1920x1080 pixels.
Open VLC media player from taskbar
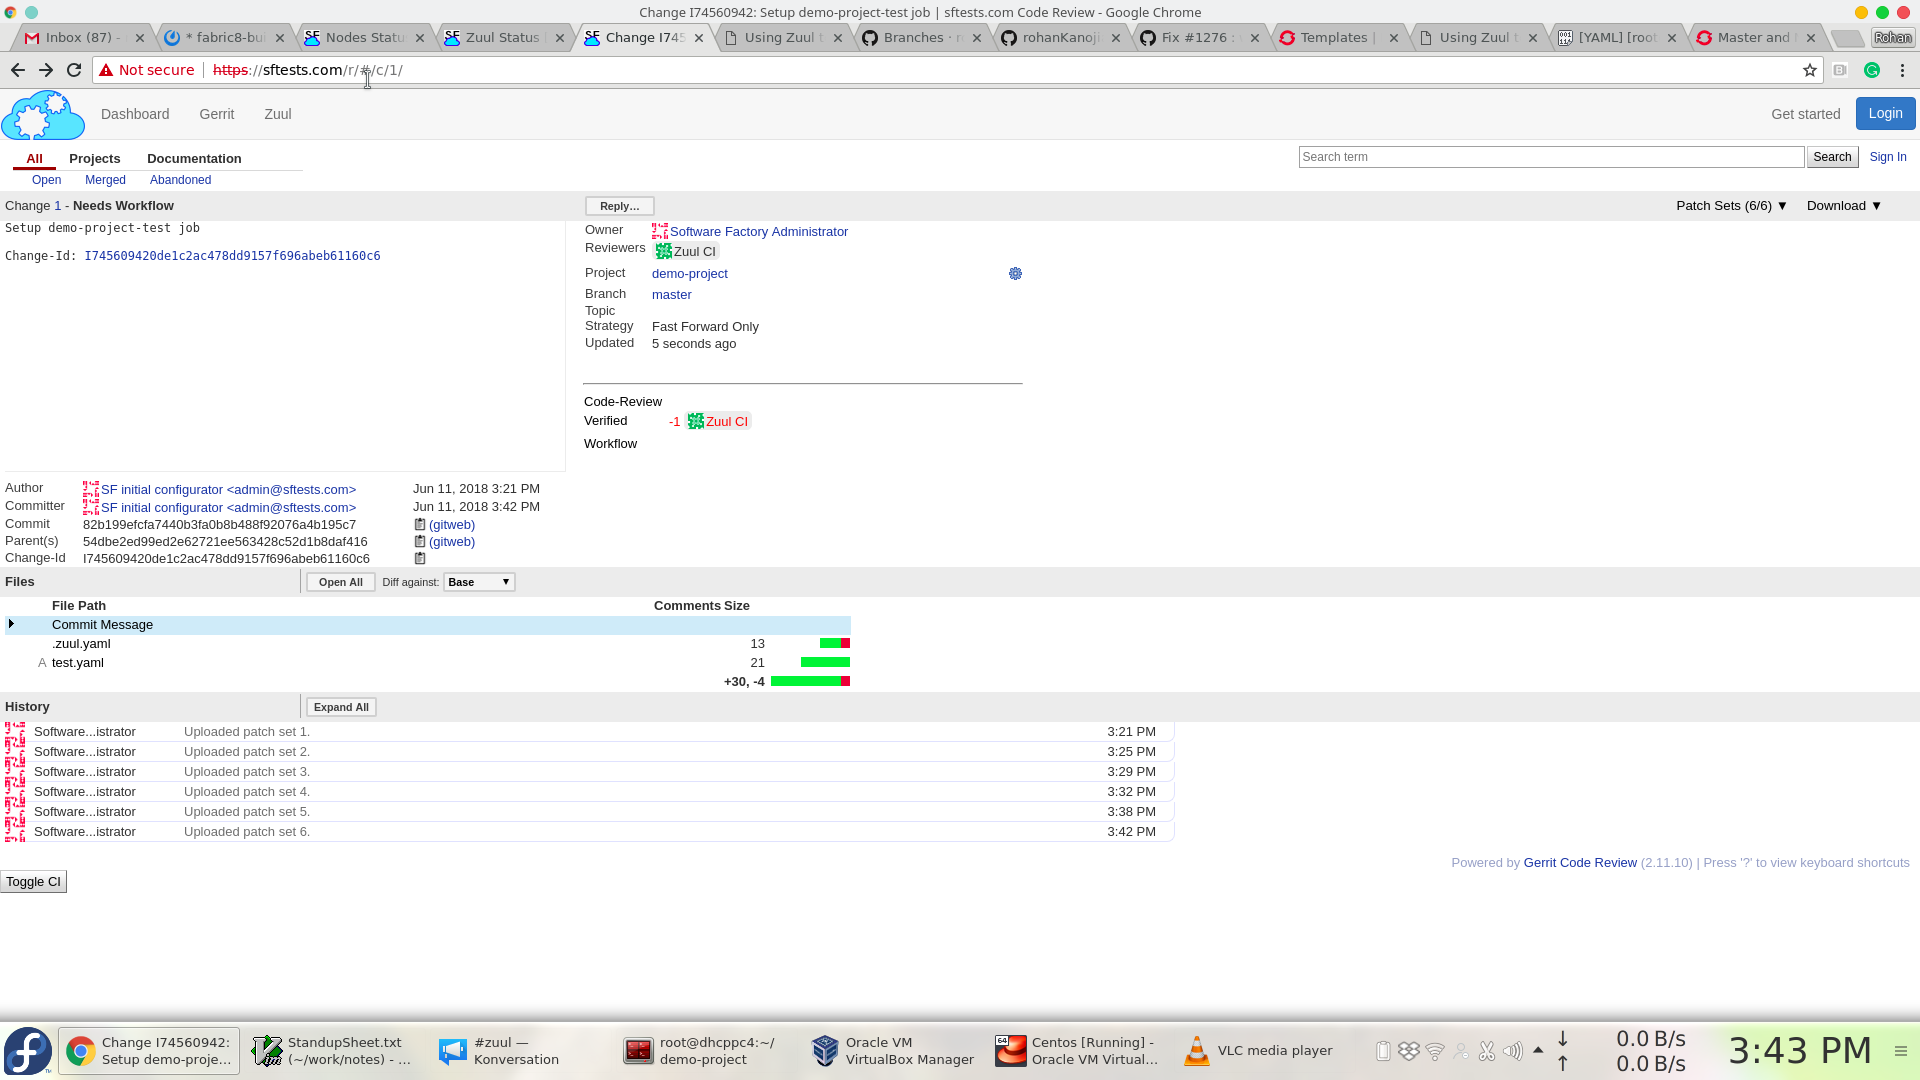[1260, 1051]
